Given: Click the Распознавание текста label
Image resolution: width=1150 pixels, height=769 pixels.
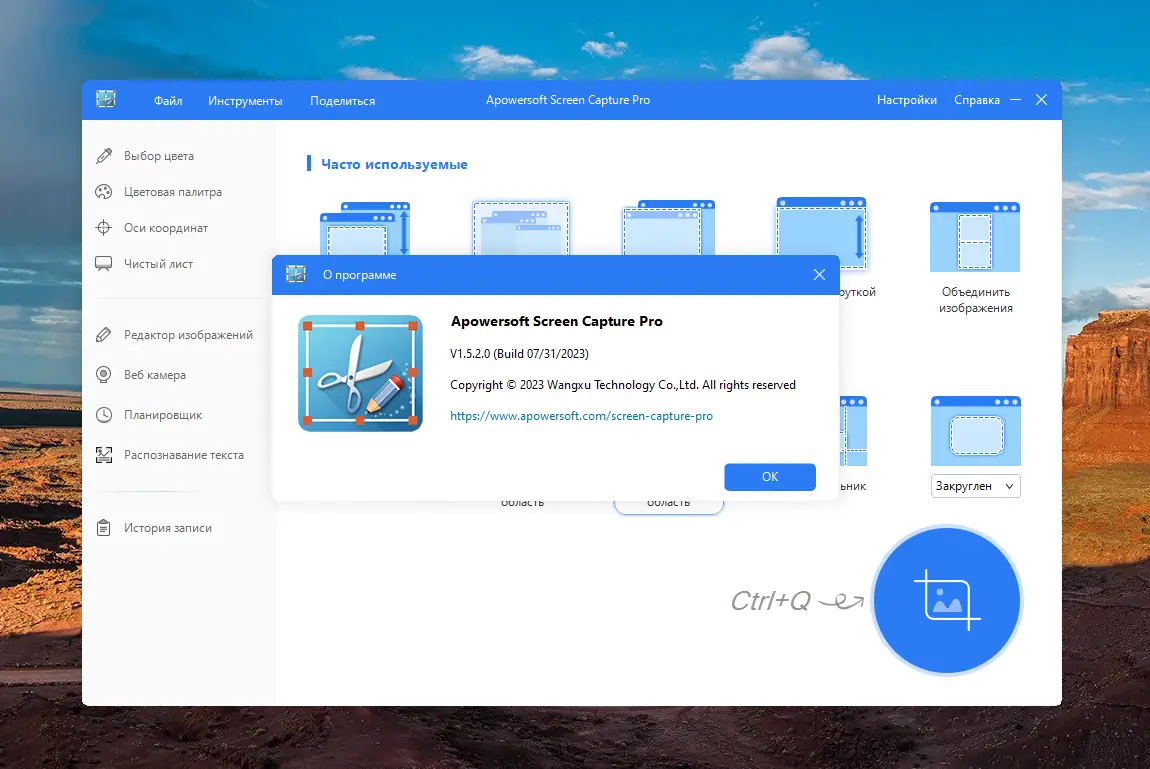Looking at the screenshot, I should coord(183,455).
